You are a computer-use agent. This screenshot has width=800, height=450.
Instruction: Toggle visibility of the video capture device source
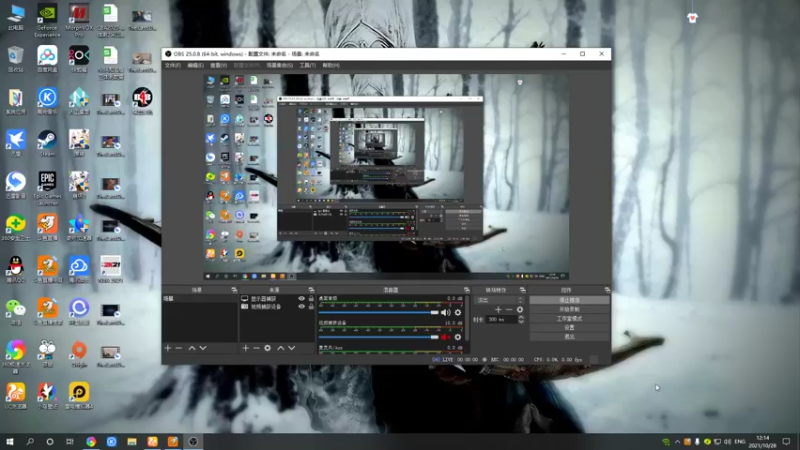tap(301, 307)
